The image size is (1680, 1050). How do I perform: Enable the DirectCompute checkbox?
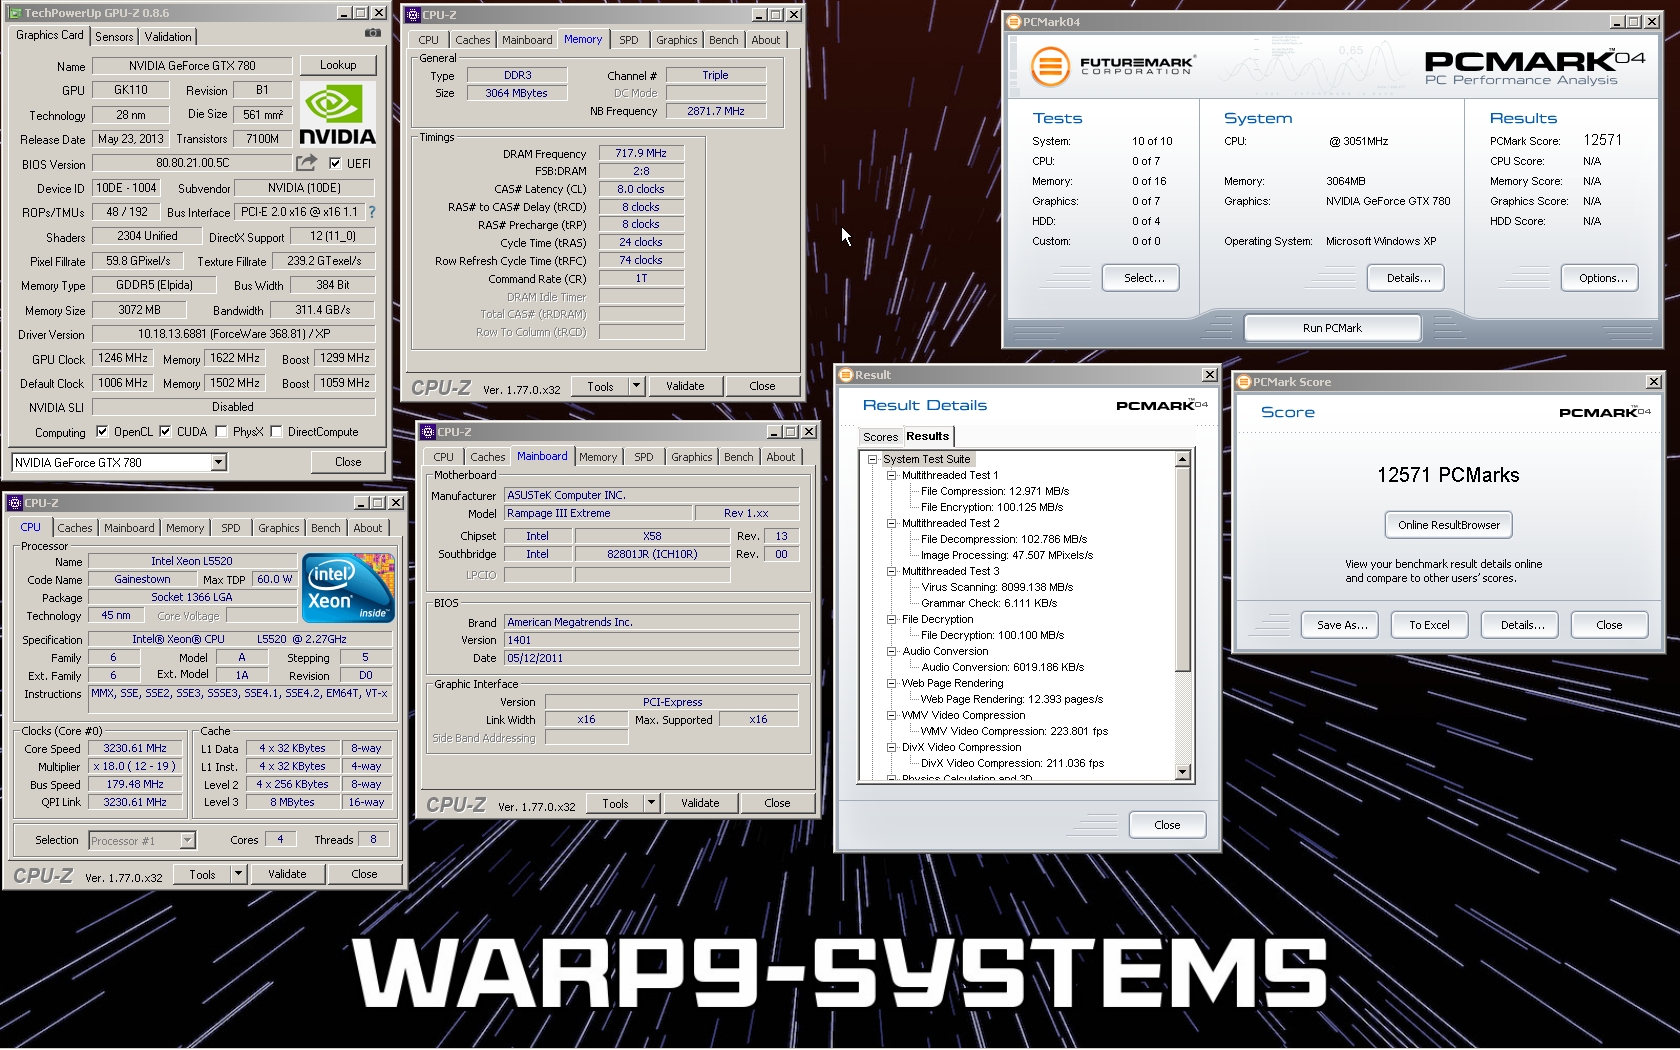coord(276,432)
